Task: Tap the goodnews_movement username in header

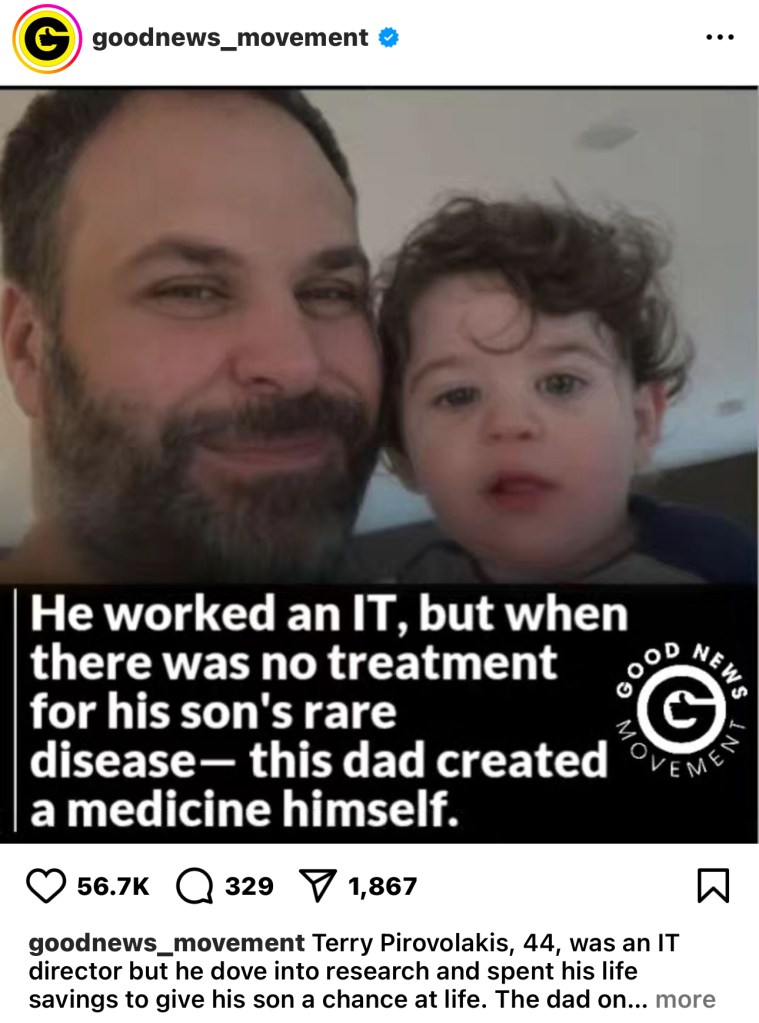Action: point(230,38)
